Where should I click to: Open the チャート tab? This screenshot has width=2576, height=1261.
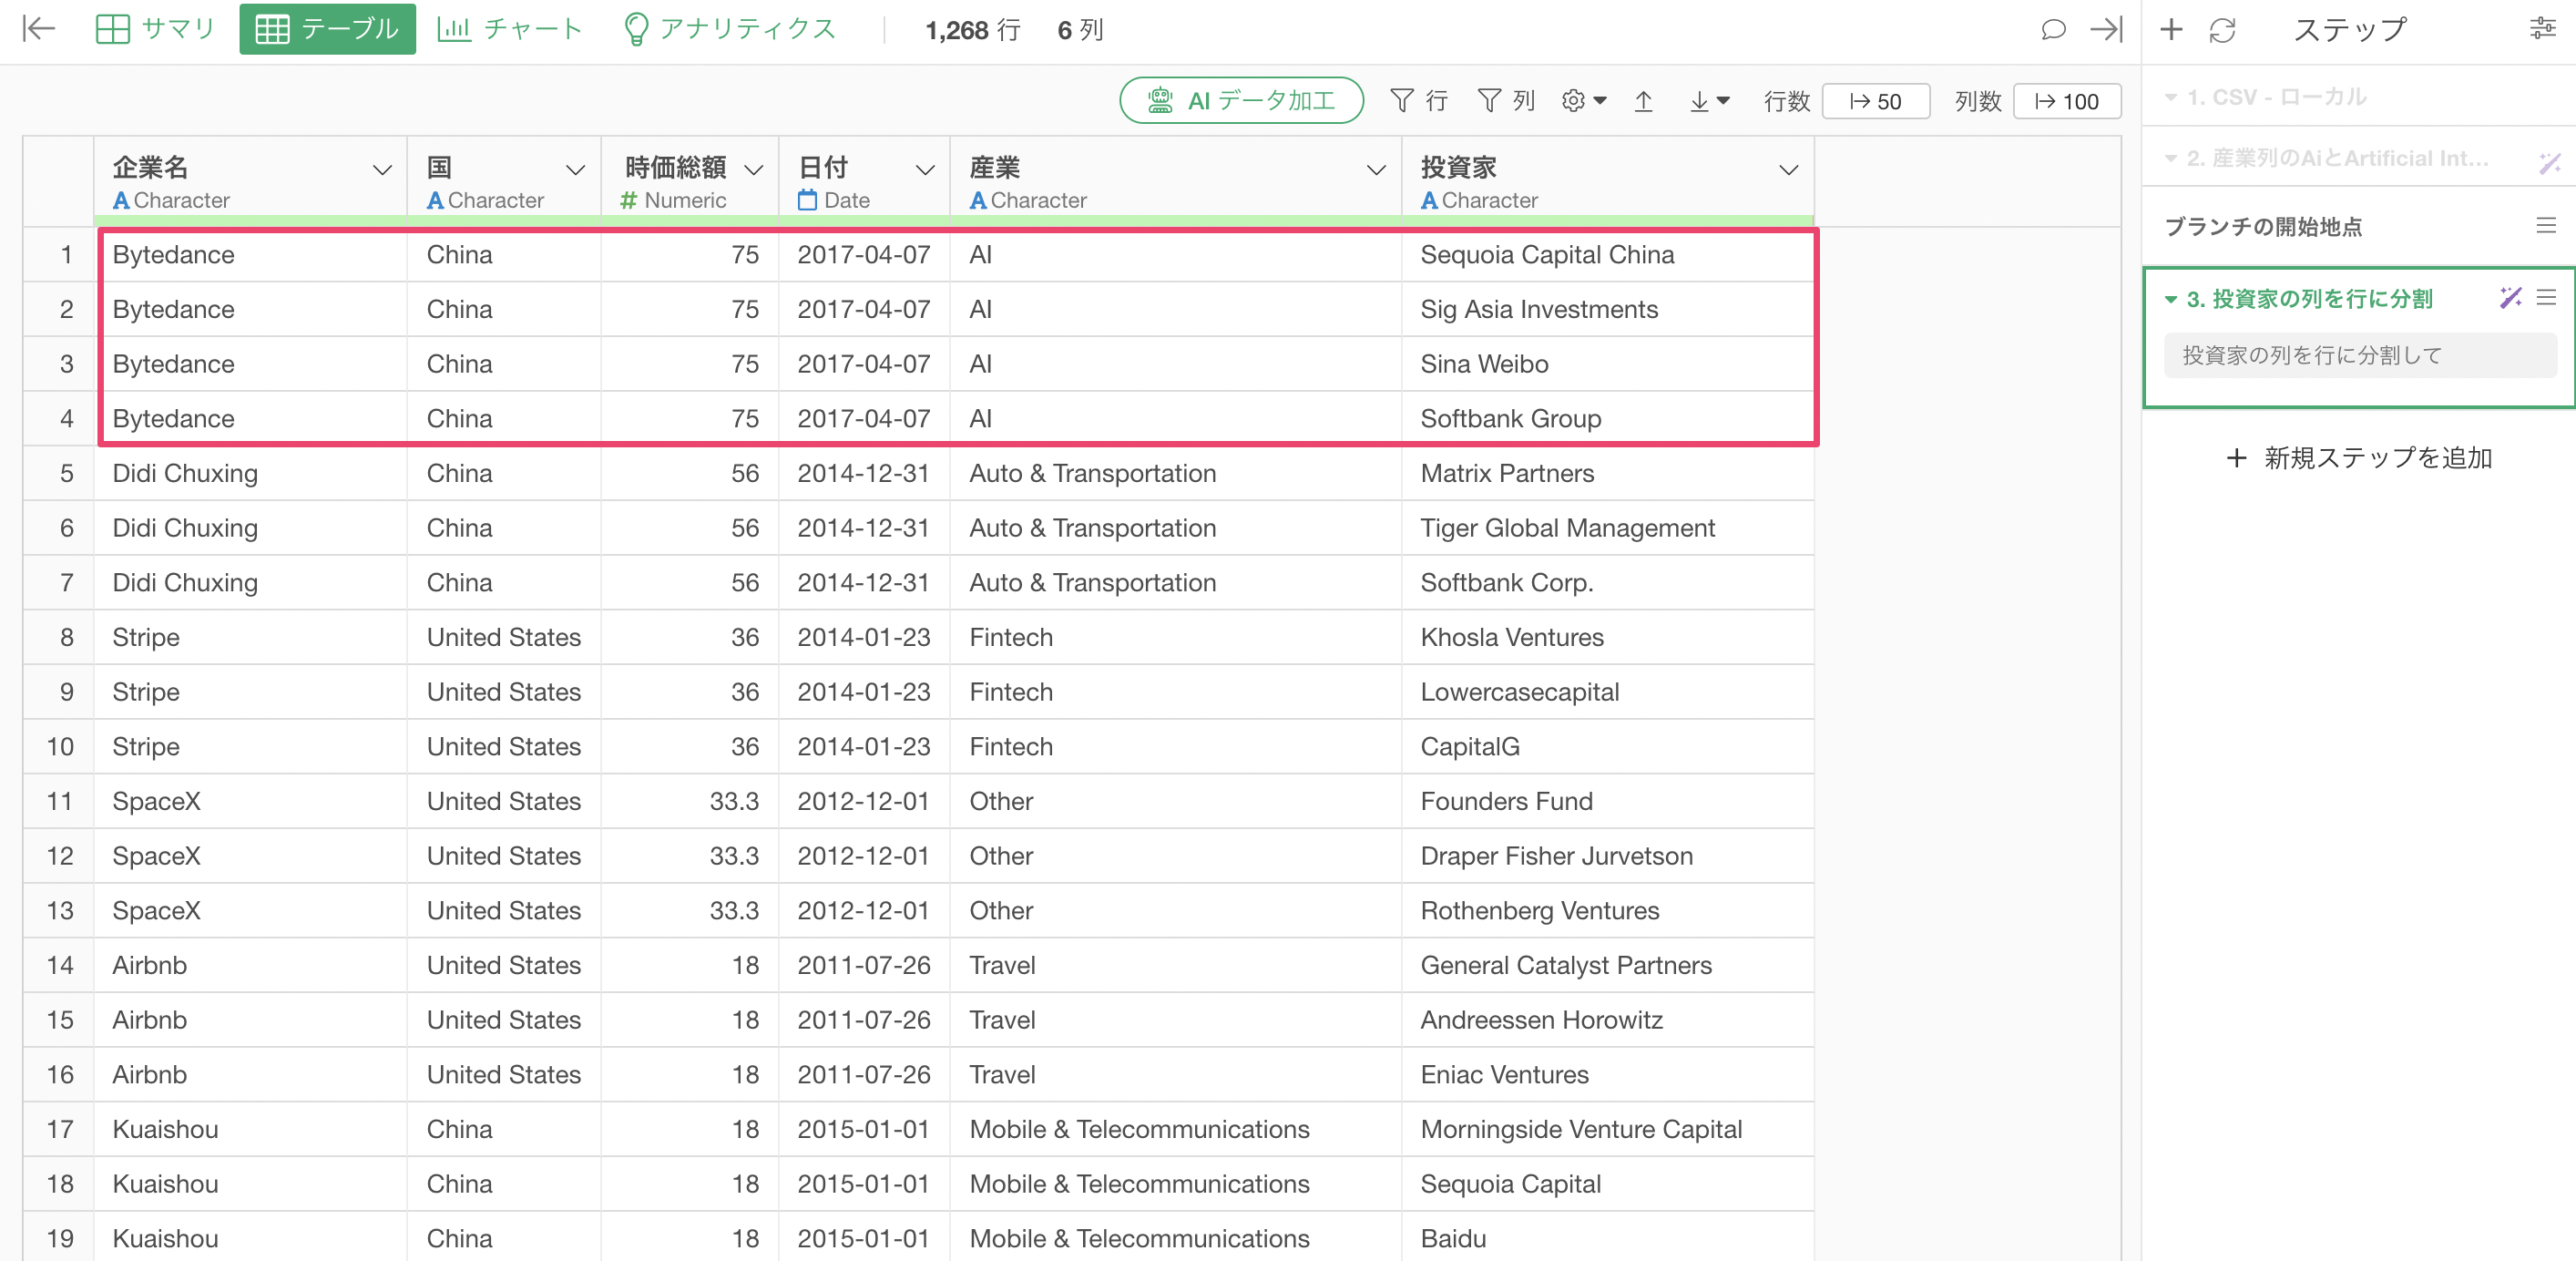(509, 29)
